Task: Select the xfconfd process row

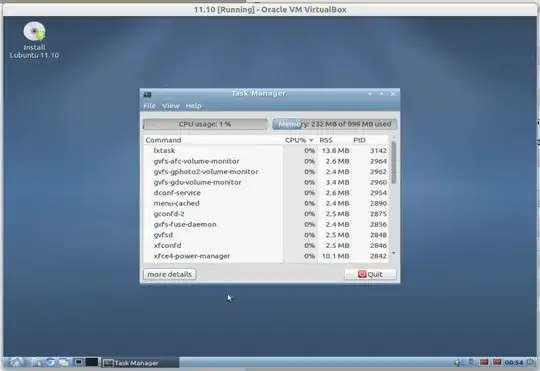Action: (266, 245)
